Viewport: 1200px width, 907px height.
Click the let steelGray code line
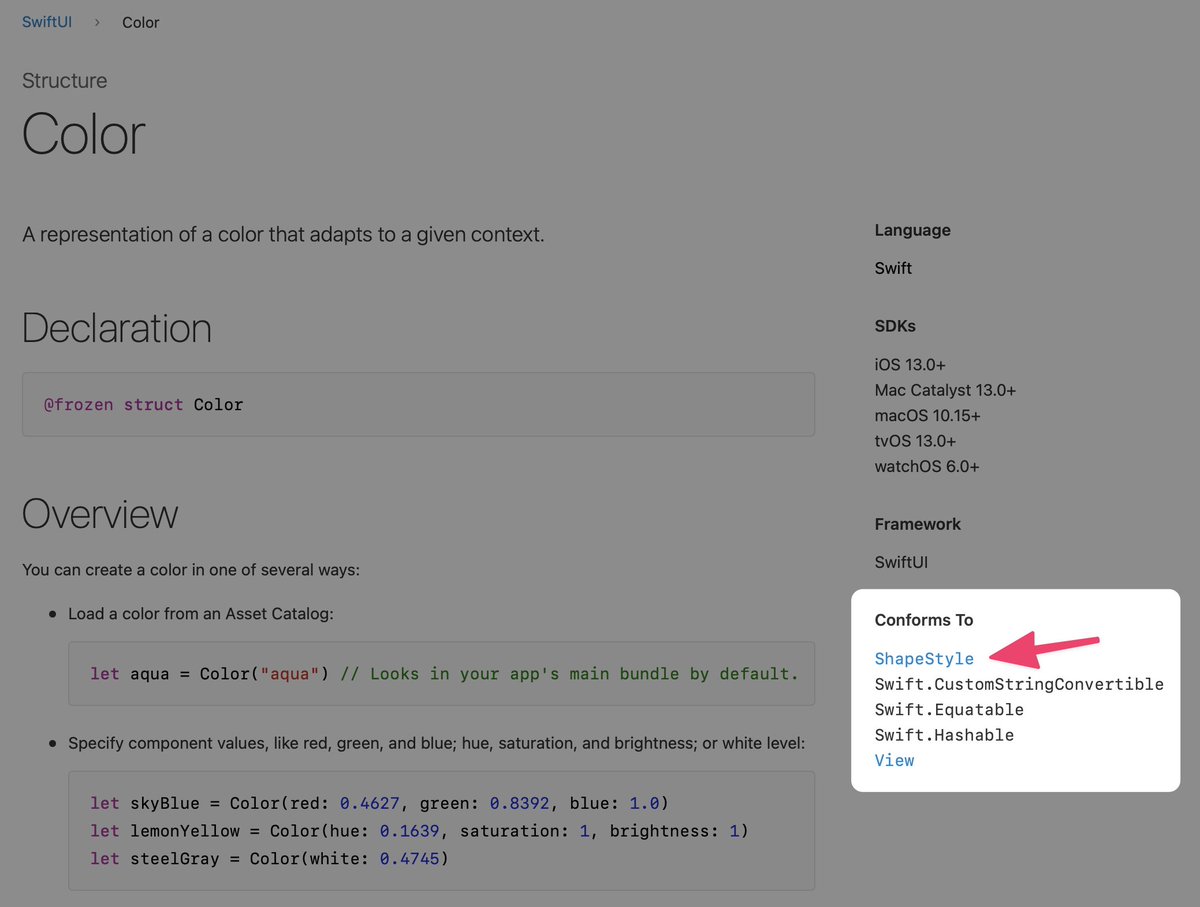point(270,858)
